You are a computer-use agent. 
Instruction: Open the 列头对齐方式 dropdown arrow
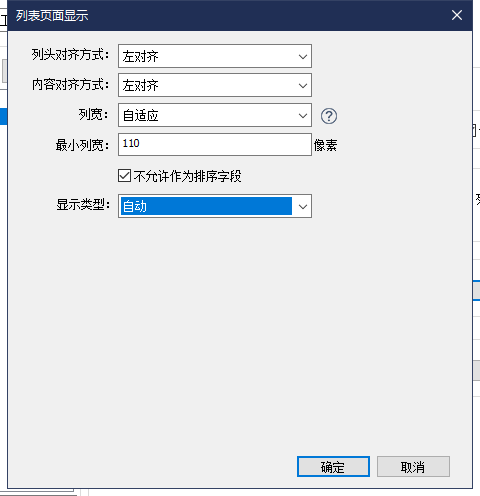[303, 56]
